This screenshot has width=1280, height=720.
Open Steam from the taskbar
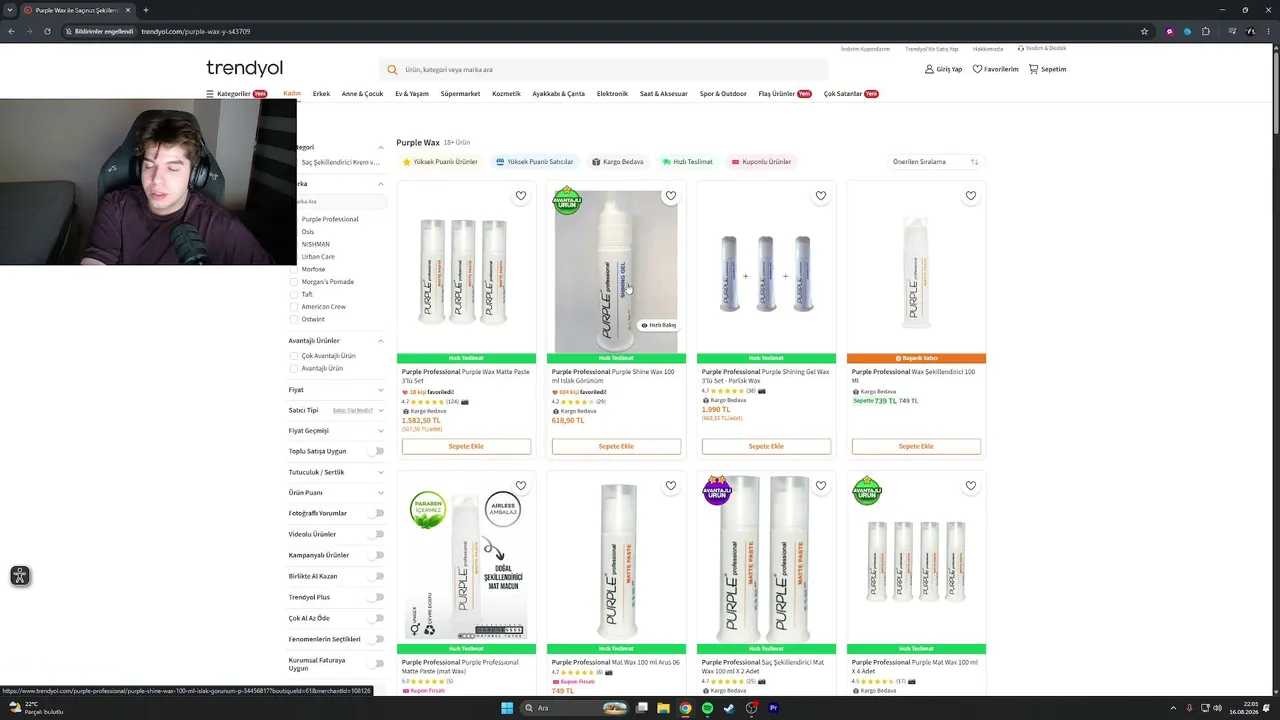(729, 708)
